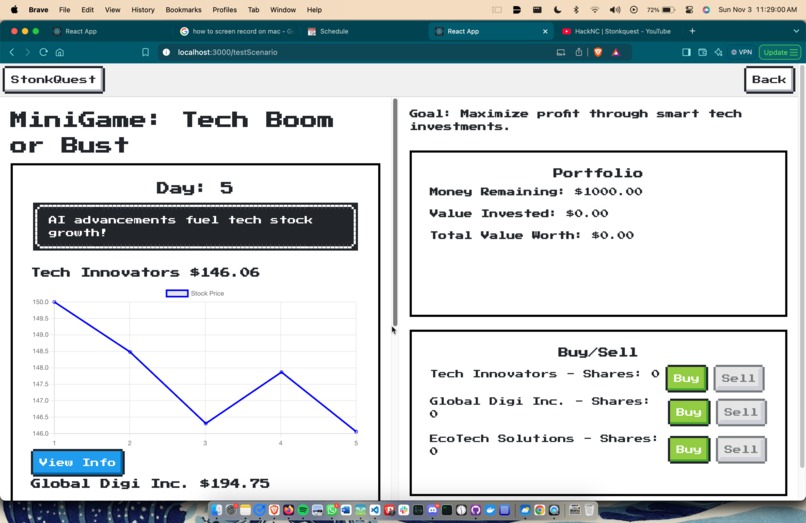Click the Back button
Viewport: 806px width, 523px height.
click(x=769, y=80)
